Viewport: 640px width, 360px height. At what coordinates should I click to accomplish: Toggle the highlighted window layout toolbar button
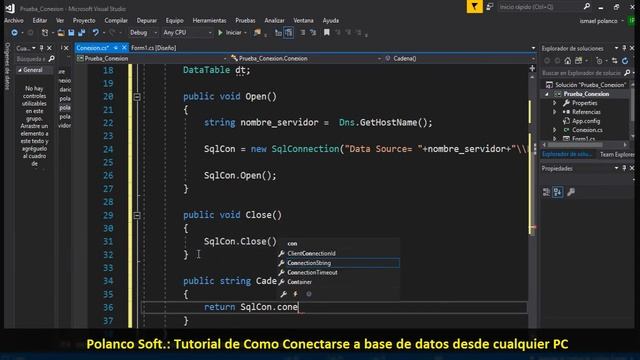289,33
